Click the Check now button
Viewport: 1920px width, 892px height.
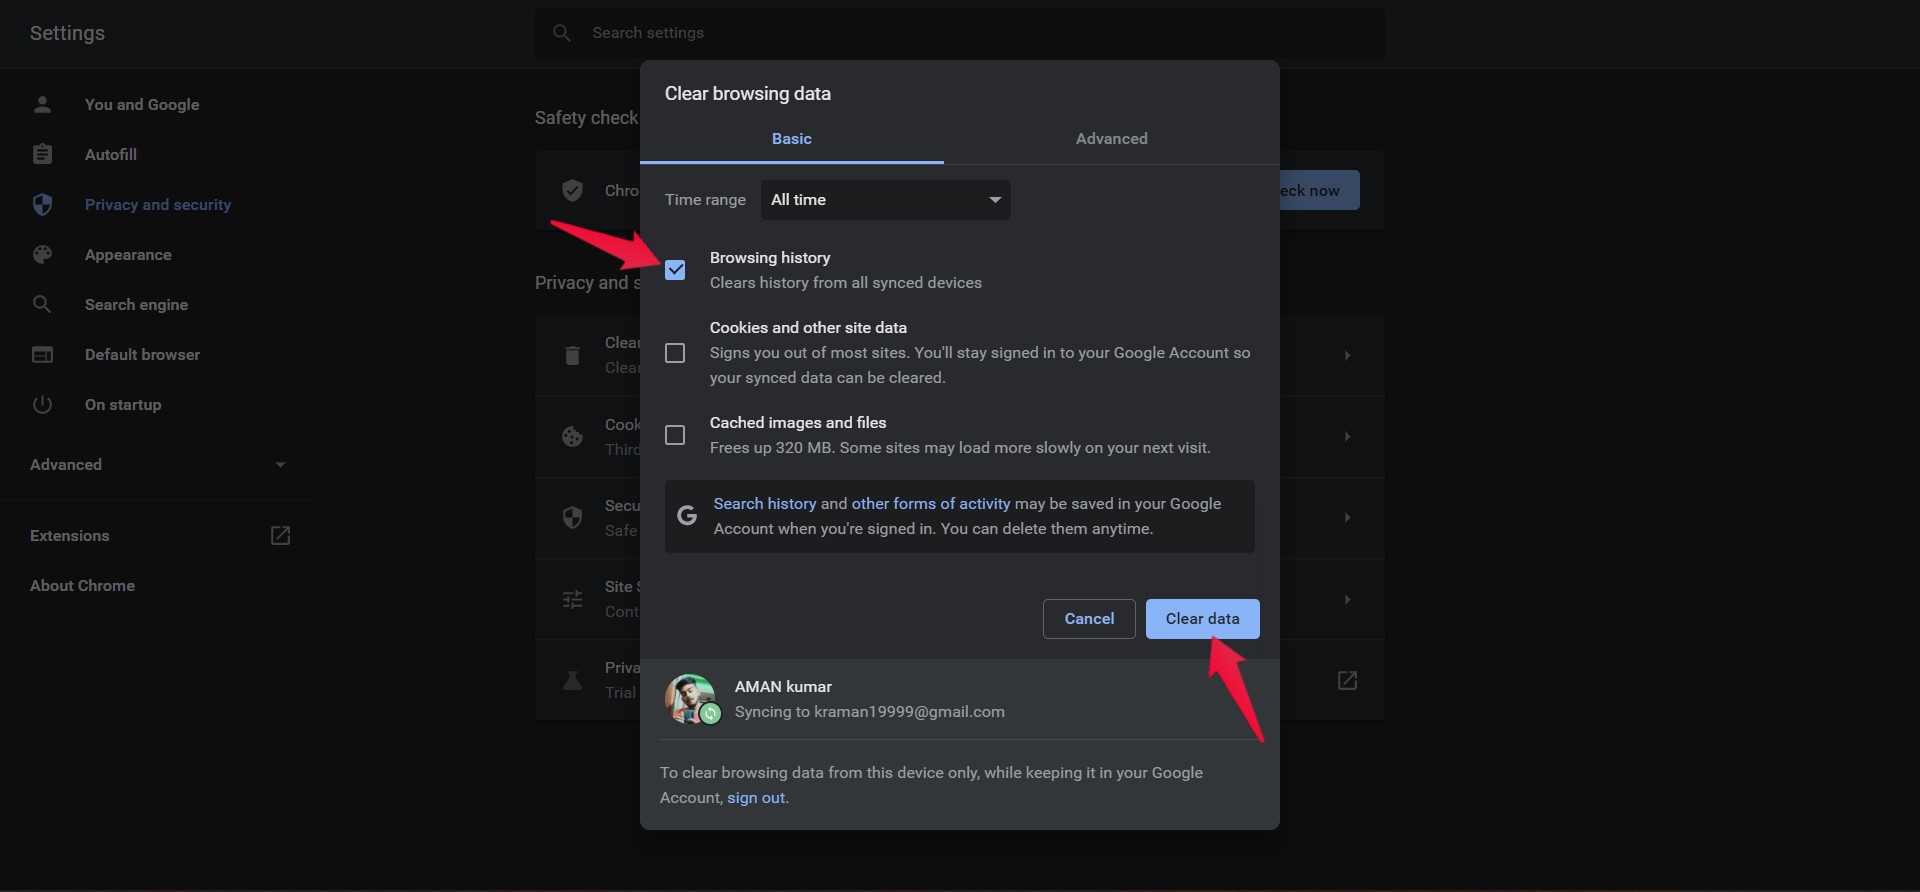click(x=1320, y=190)
